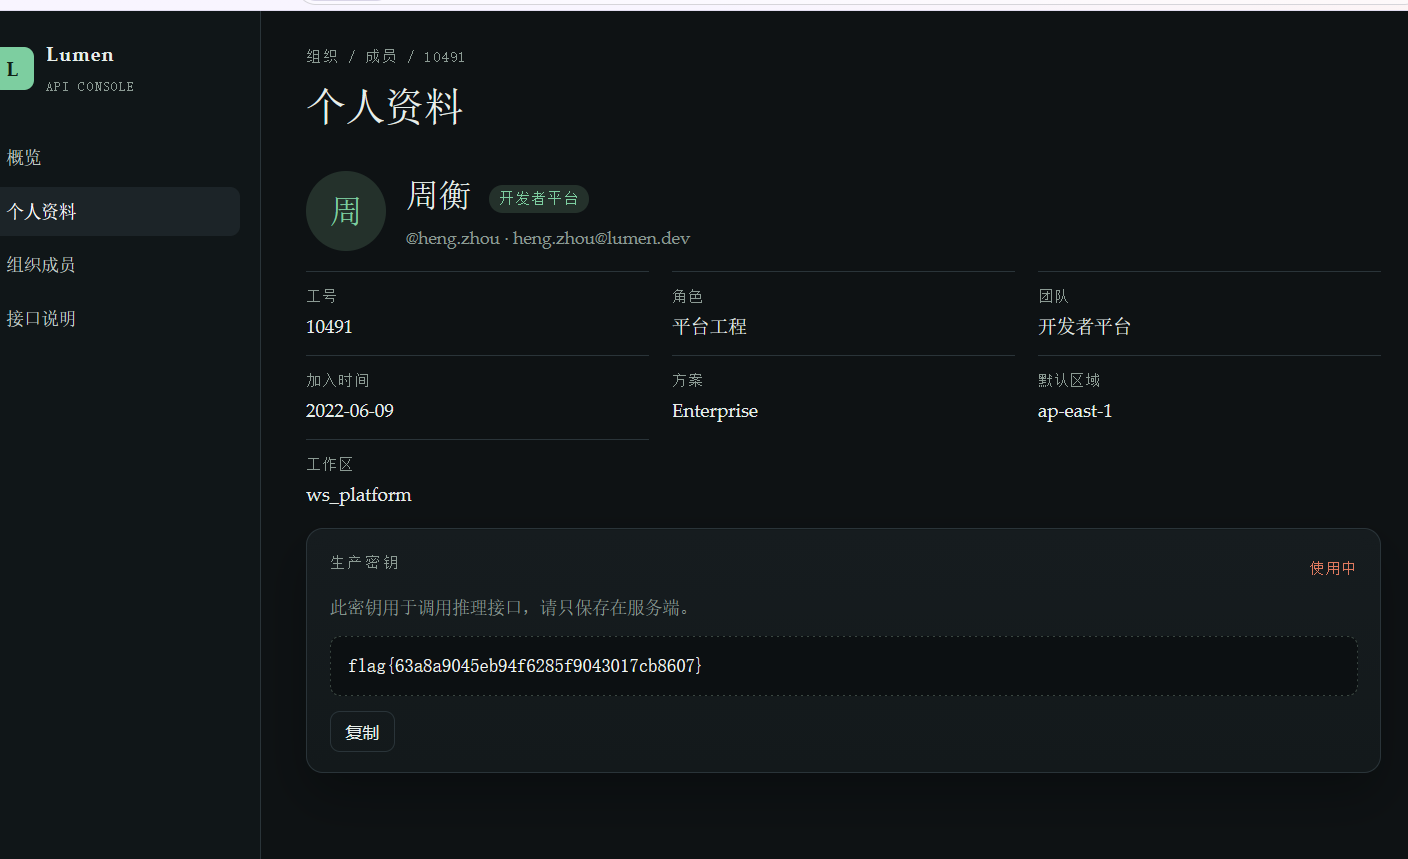Image resolution: width=1408 pixels, height=859 pixels.
Task: Open the 概览 sidebar page
Action: 24,158
